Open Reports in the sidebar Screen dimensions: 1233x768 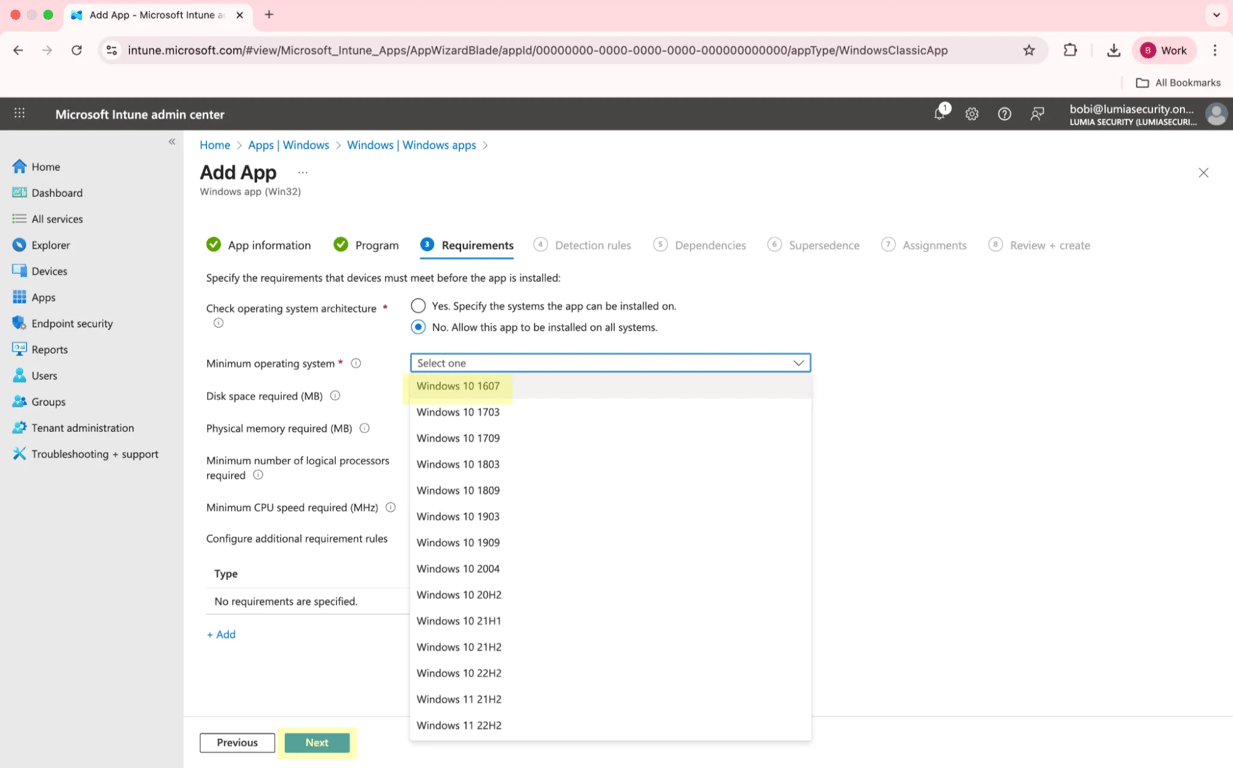pos(39,349)
